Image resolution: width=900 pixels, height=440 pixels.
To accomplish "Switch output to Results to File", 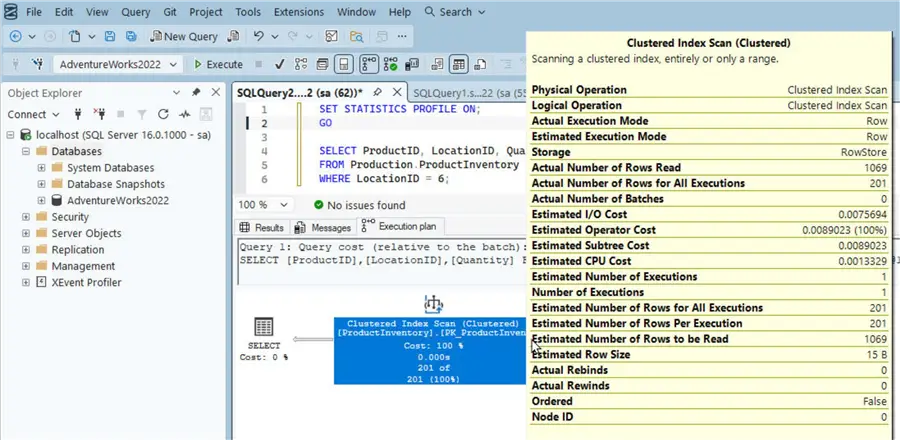I will click(480, 64).
